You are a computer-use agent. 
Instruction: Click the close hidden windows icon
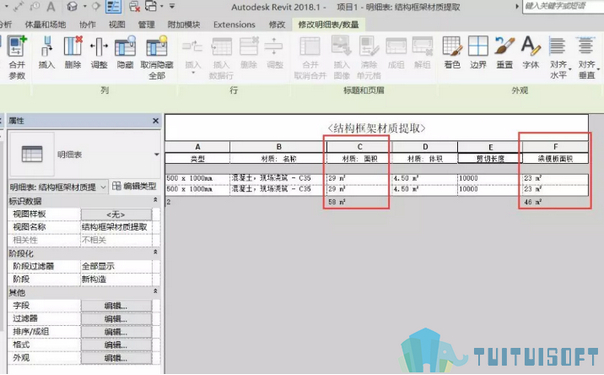[134, 7]
